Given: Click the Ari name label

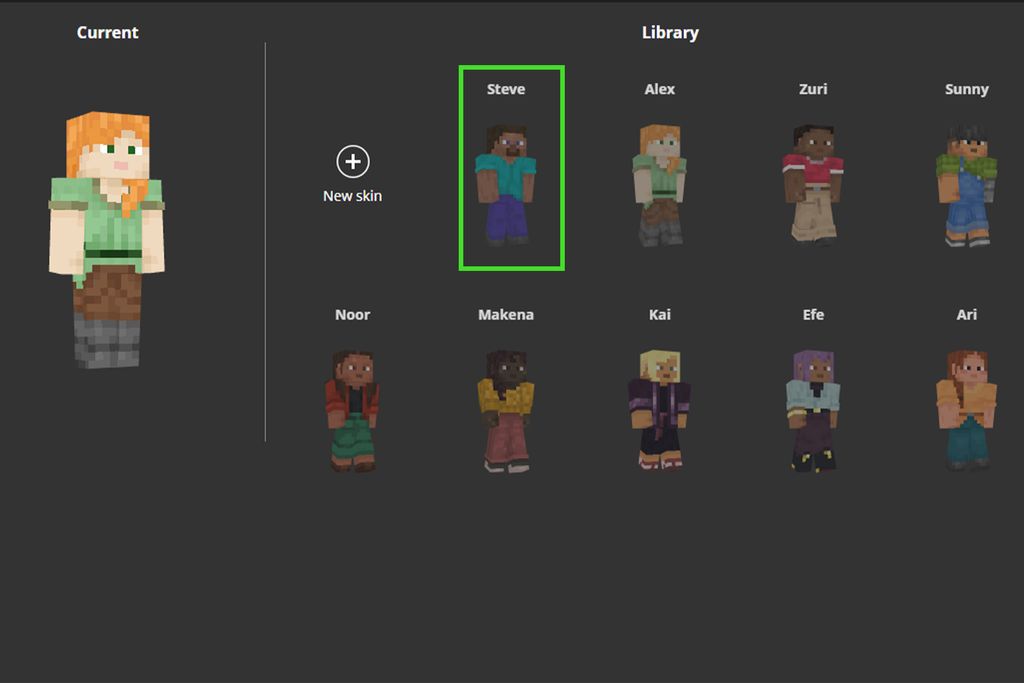Looking at the screenshot, I should [x=967, y=315].
